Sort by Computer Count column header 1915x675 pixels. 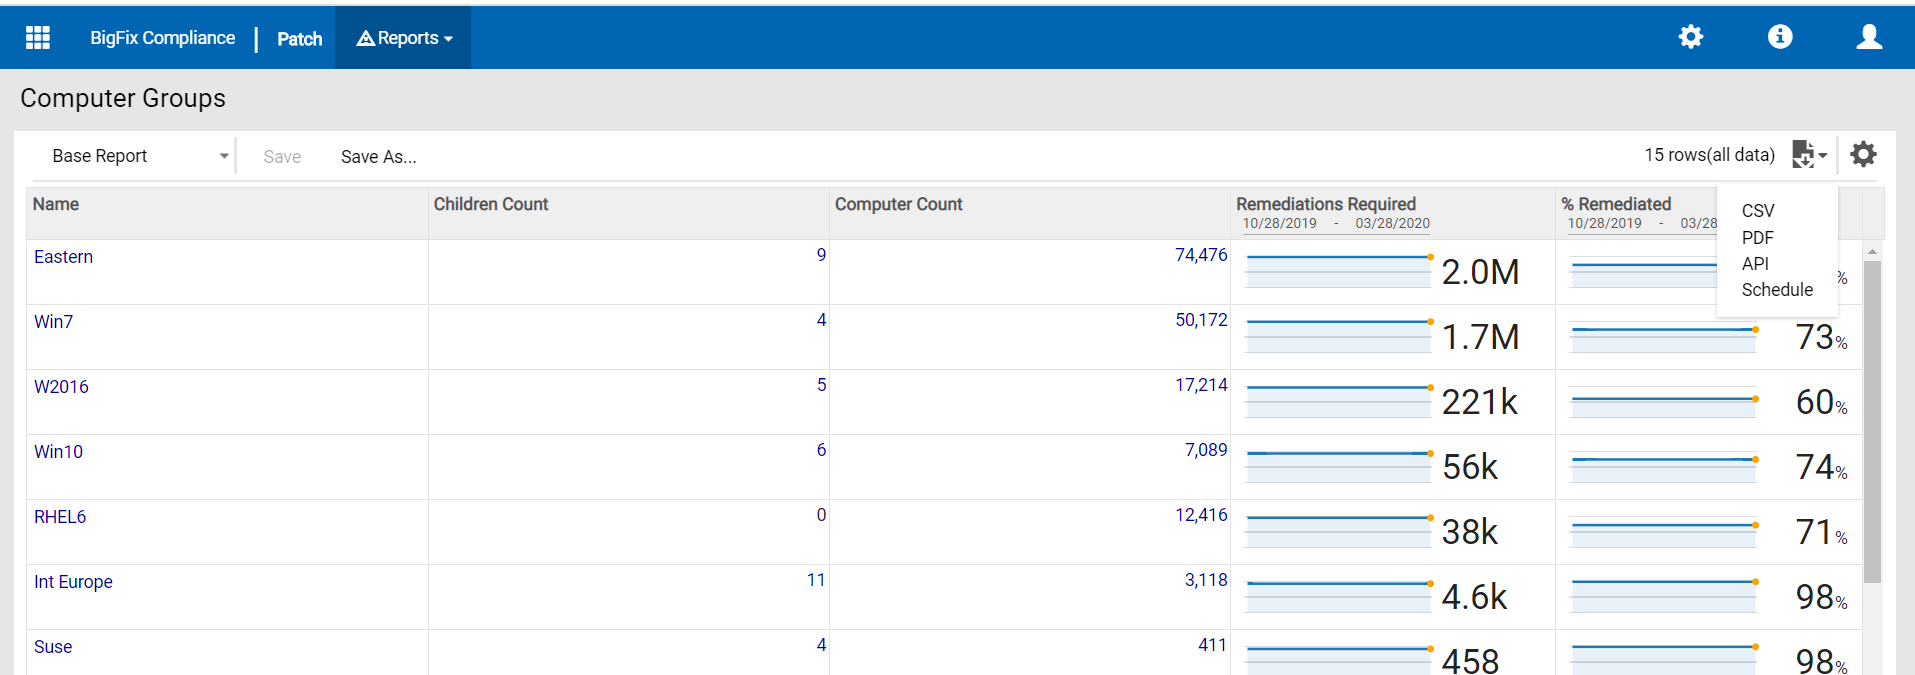(898, 205)
